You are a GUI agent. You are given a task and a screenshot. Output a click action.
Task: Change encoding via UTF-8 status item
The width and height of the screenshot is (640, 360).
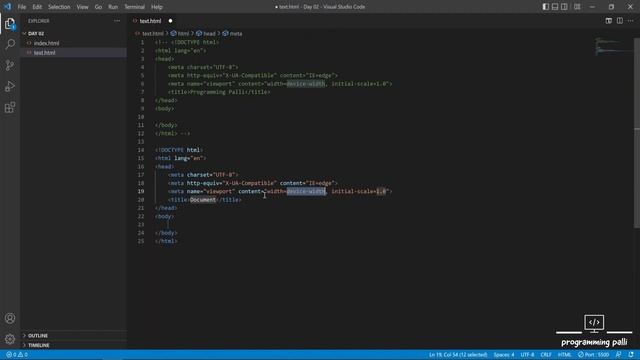tap(527, 355)
